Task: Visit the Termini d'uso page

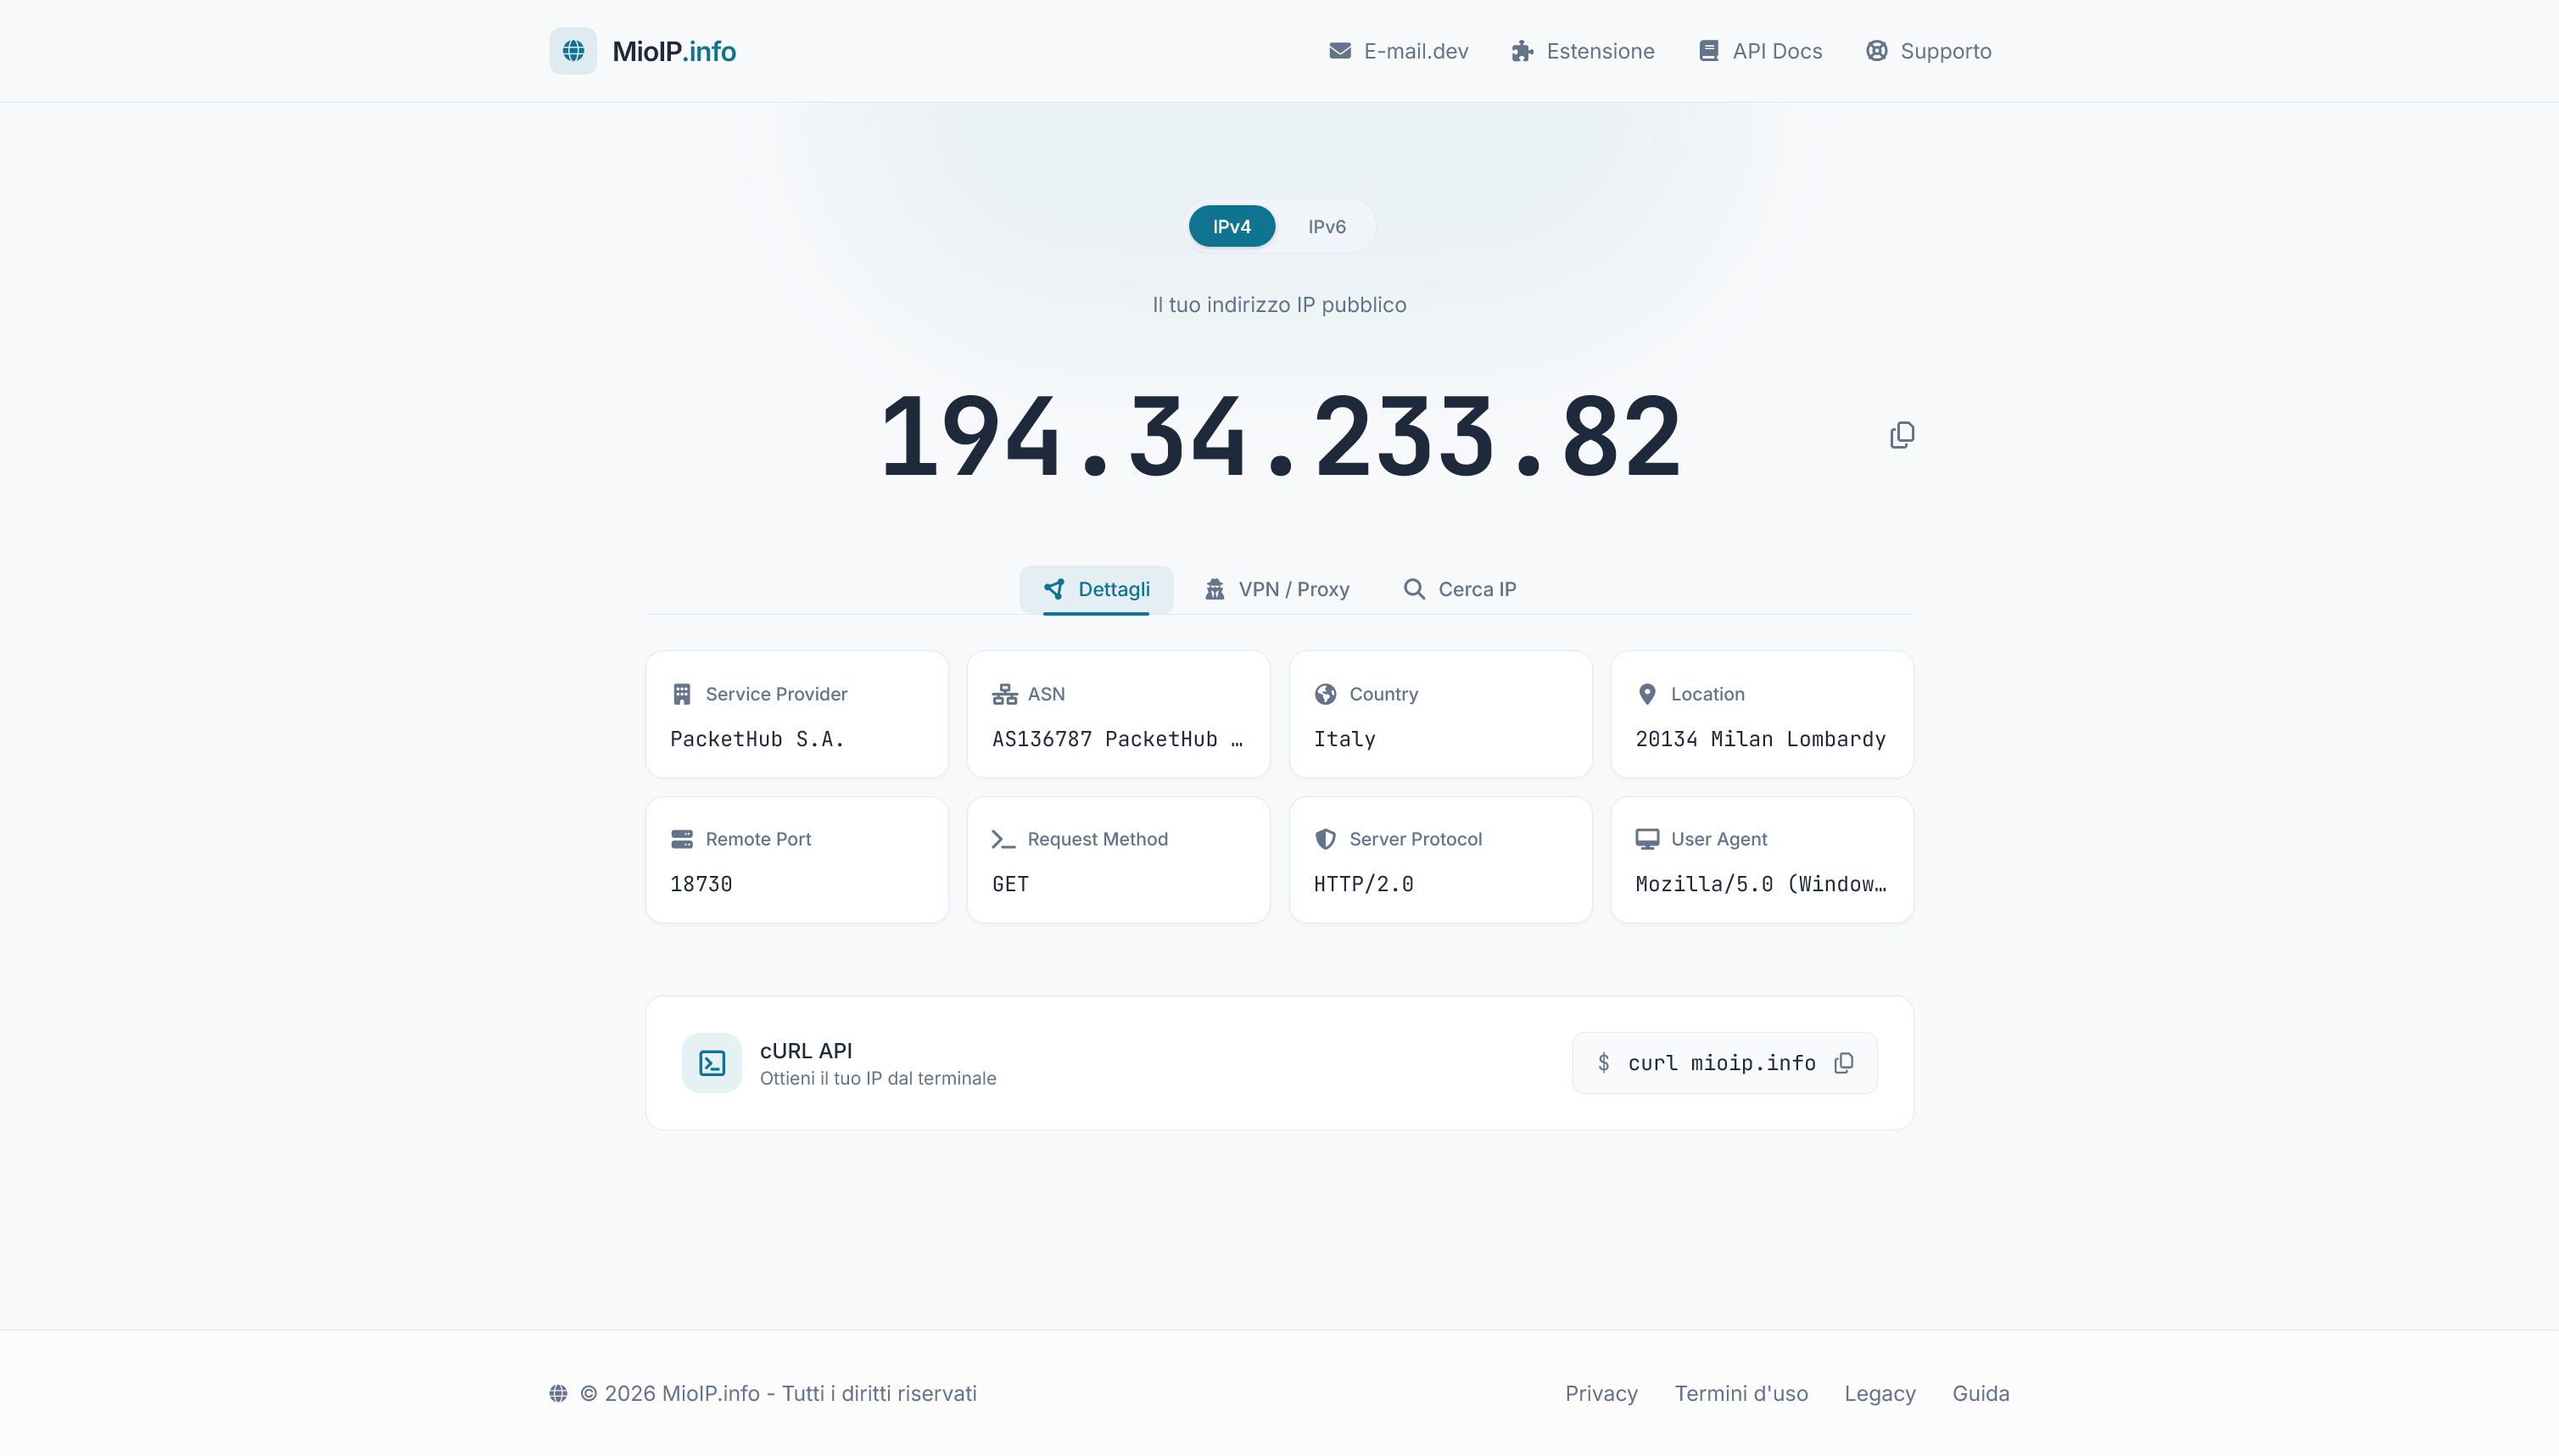Action: click(x=1740, y=1392)
